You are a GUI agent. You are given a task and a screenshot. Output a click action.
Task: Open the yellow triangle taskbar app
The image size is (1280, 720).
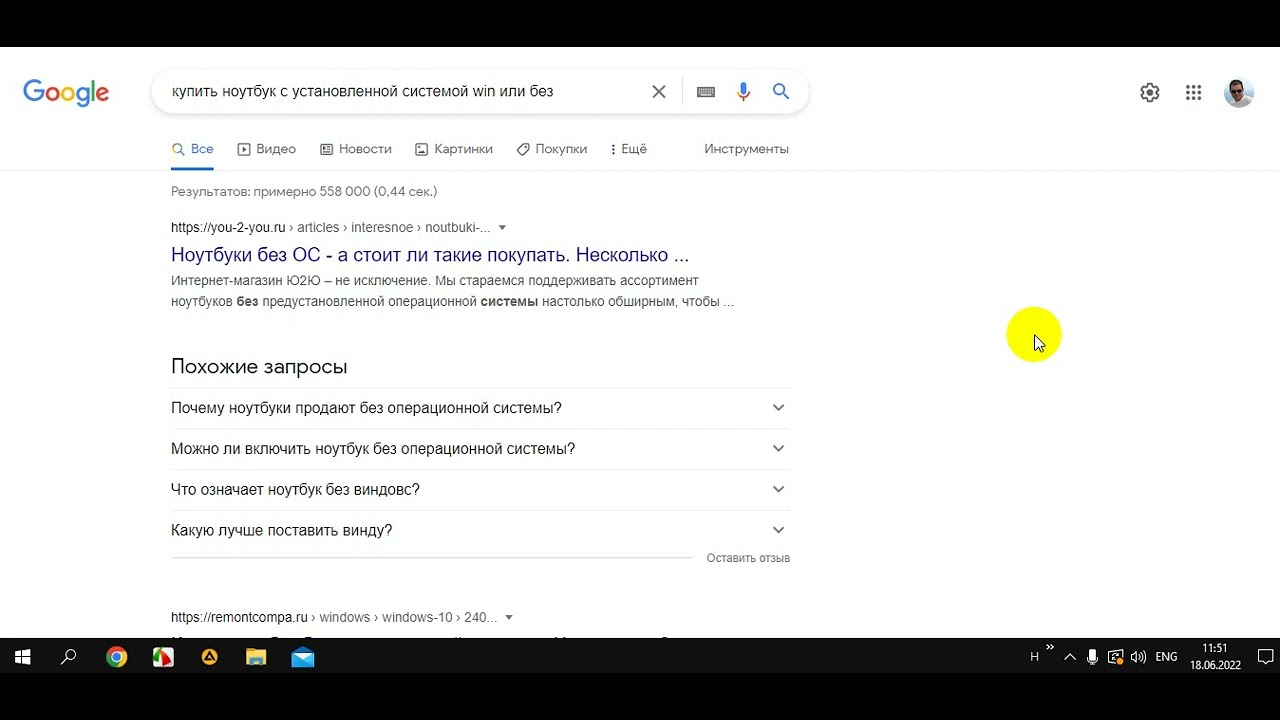210,657
